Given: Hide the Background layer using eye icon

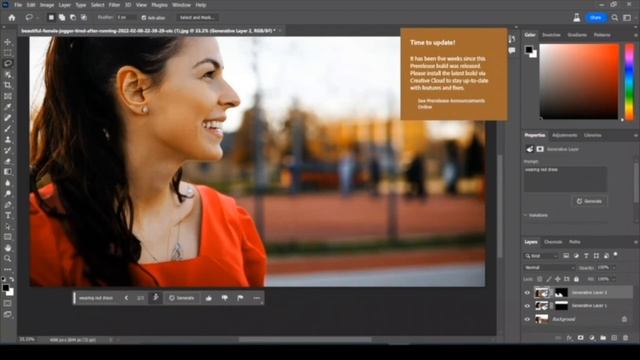Looking at the screenshot, I should point(527,319).
